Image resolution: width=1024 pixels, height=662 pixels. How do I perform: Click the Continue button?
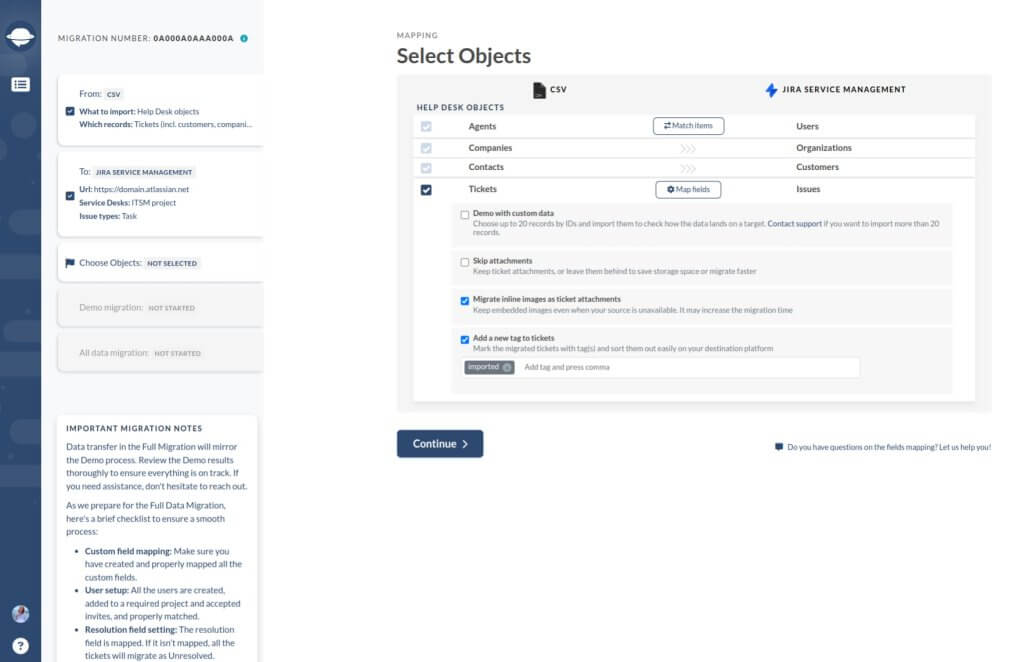[440, 443]
